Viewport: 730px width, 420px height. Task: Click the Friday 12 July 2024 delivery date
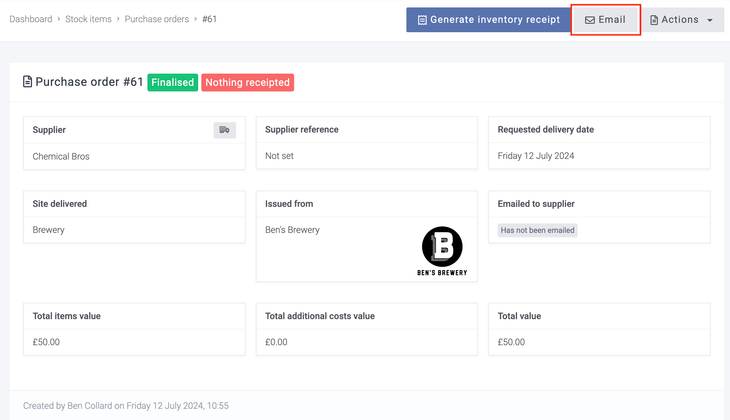point(536,156)
